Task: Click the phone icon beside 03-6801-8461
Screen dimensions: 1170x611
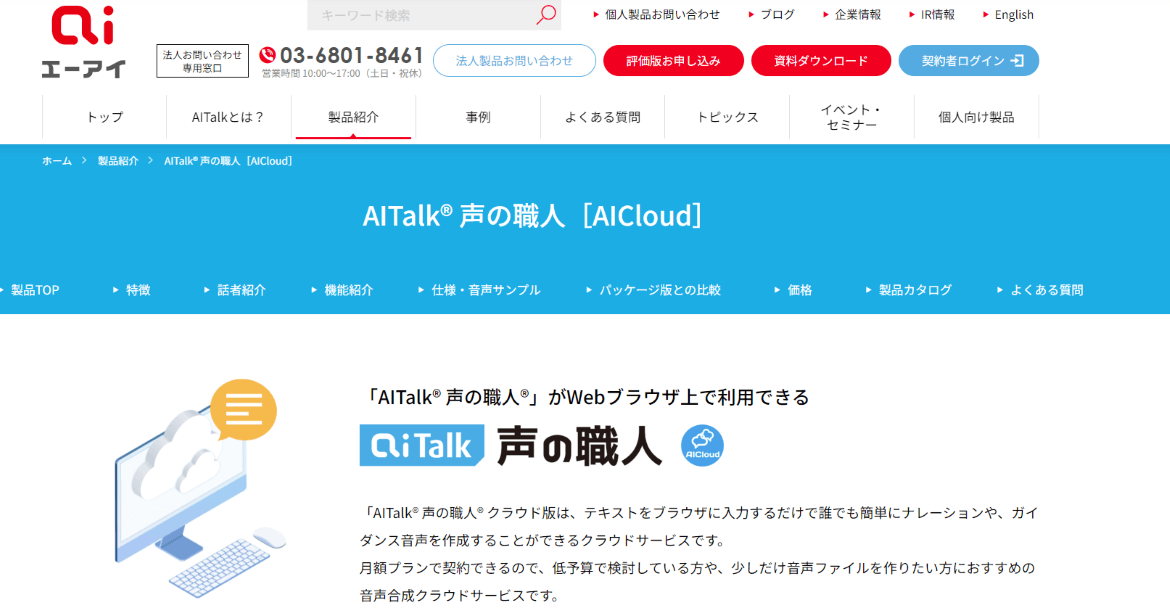Action: coord(267,55)
